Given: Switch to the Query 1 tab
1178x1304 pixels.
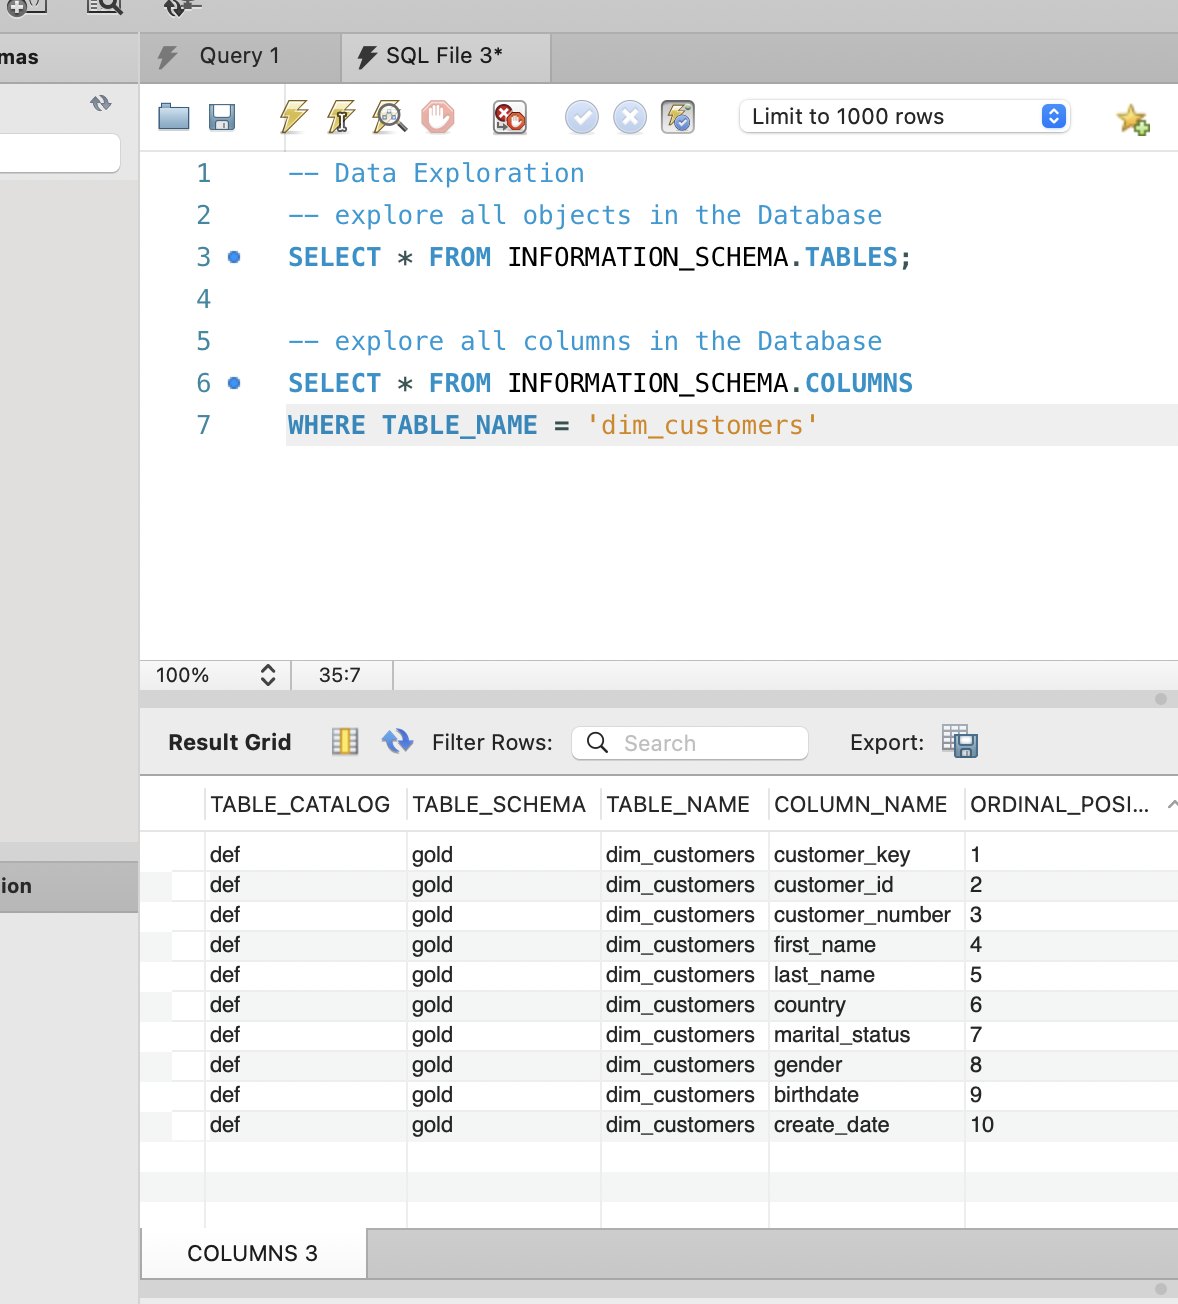Looking at the screenshot, I should point(238,56).
